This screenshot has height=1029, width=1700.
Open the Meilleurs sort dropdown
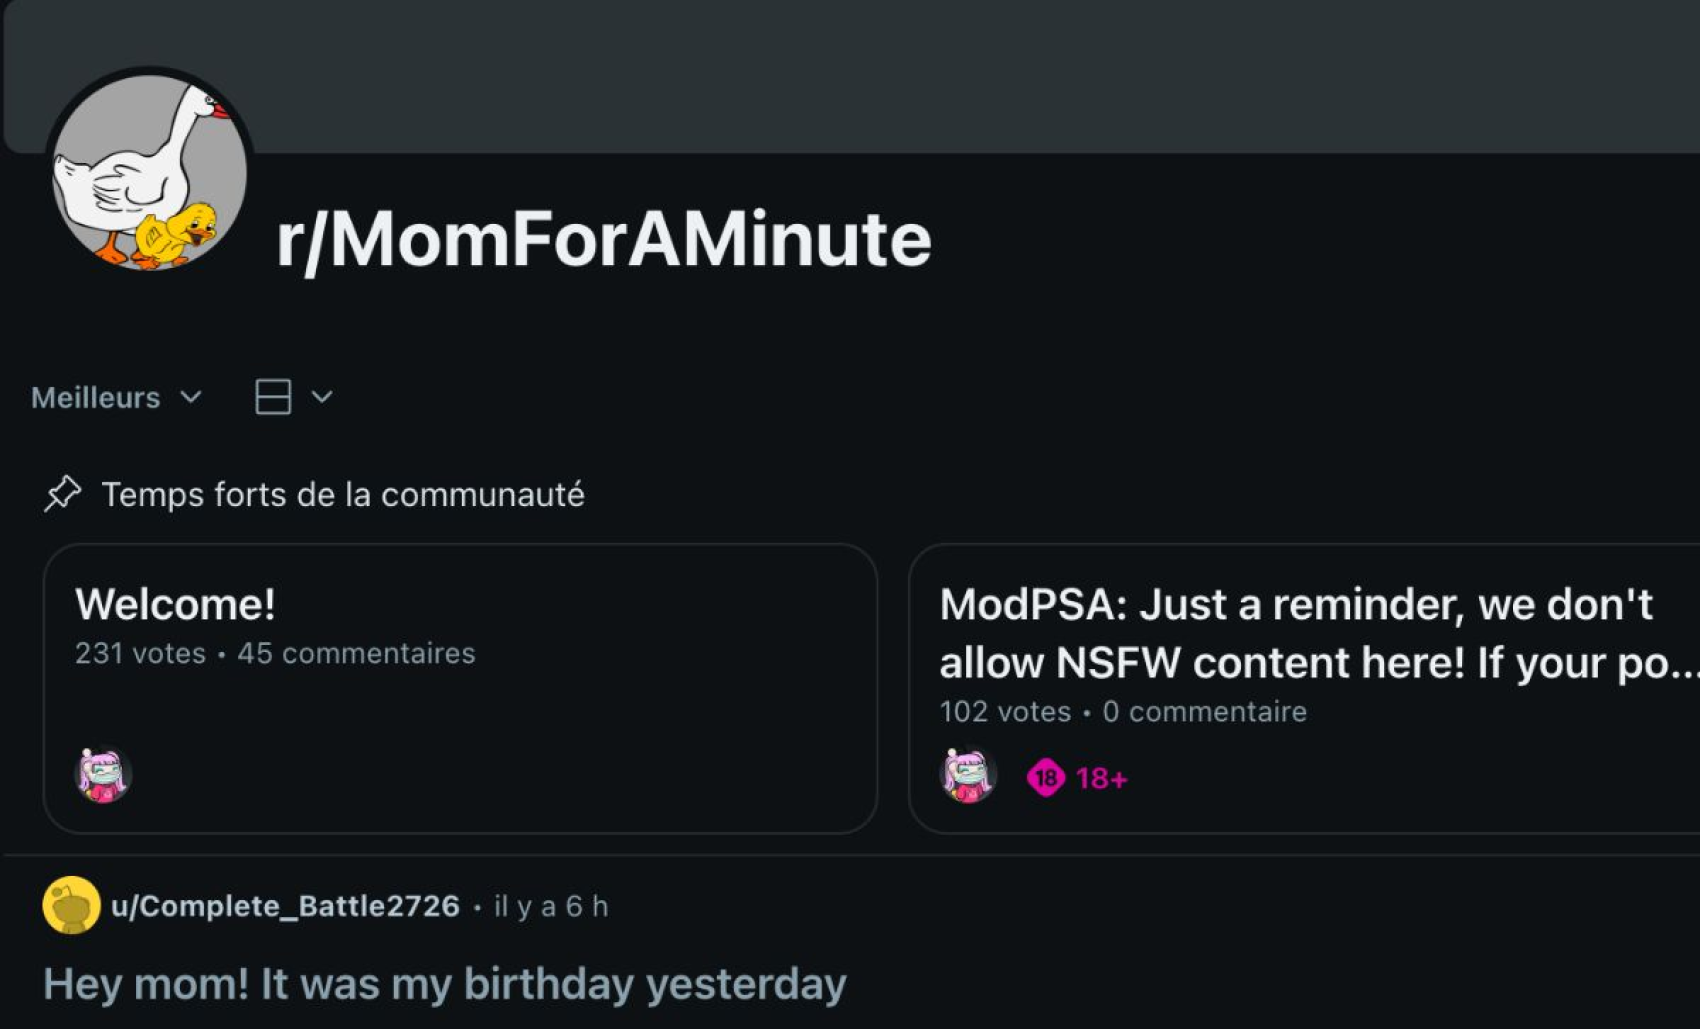pyautogui.click(x=116, y=398)
